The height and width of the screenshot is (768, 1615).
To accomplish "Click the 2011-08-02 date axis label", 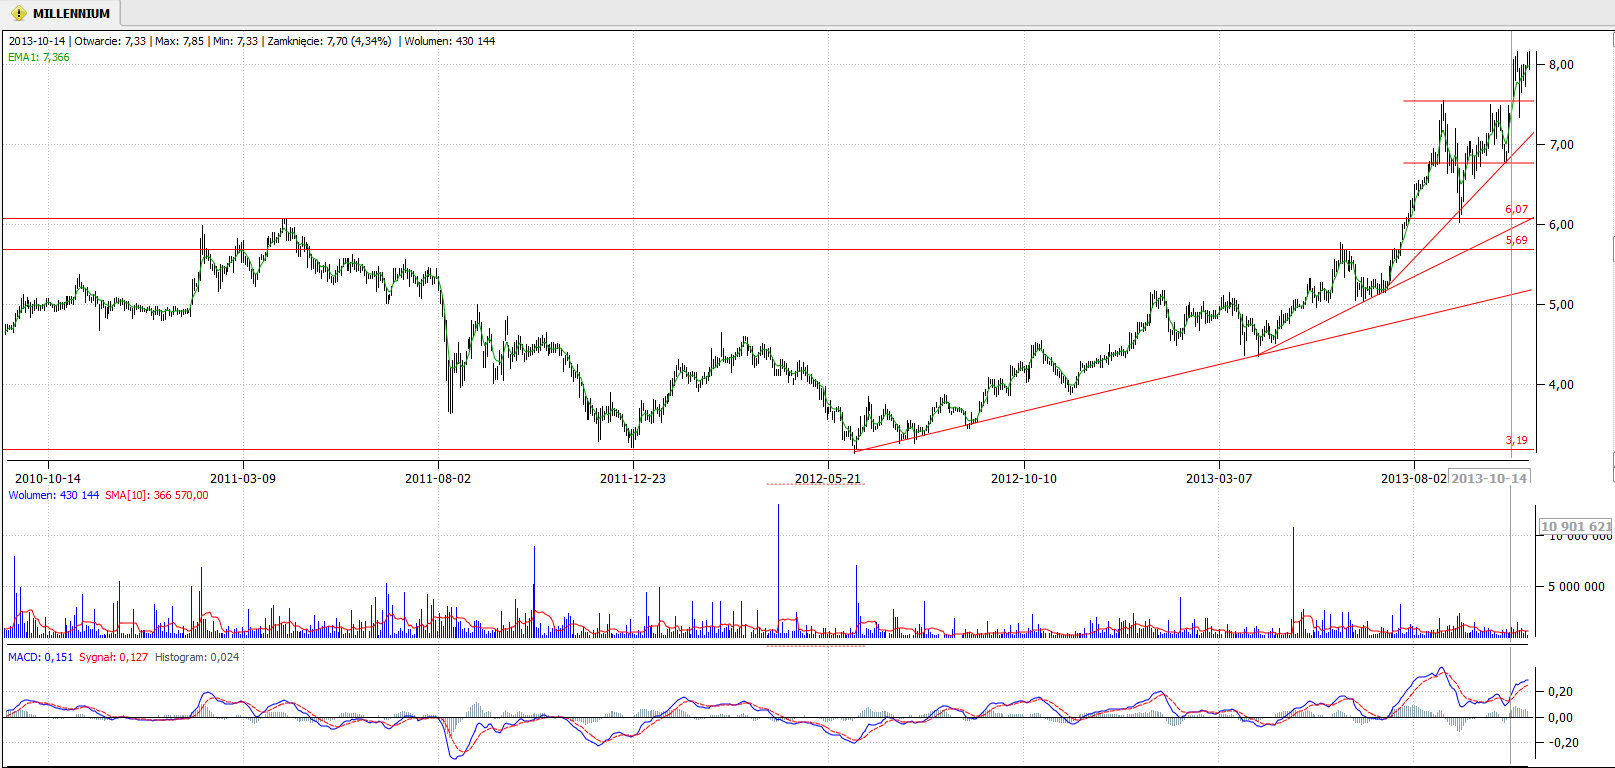I will click(438, 478).
